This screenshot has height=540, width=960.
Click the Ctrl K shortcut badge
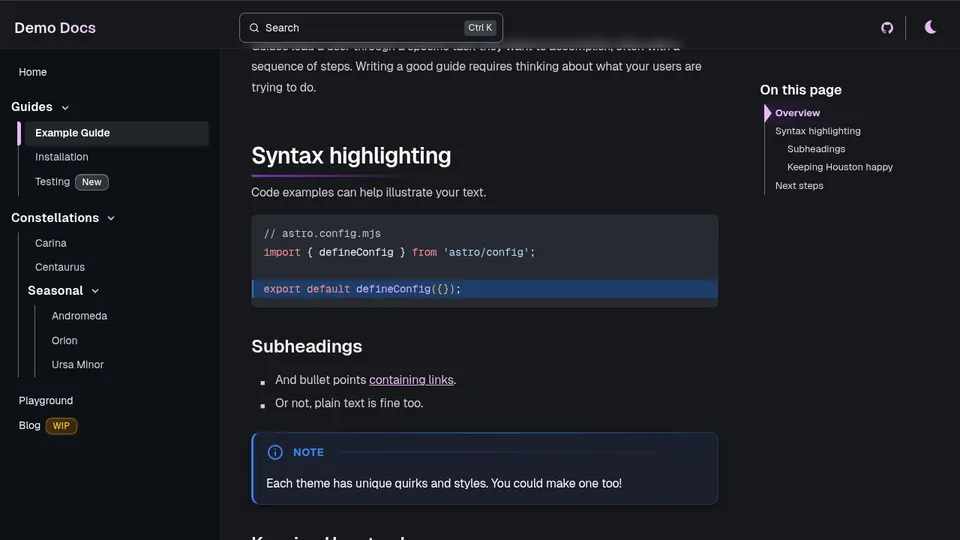click(x=480, y=28)
